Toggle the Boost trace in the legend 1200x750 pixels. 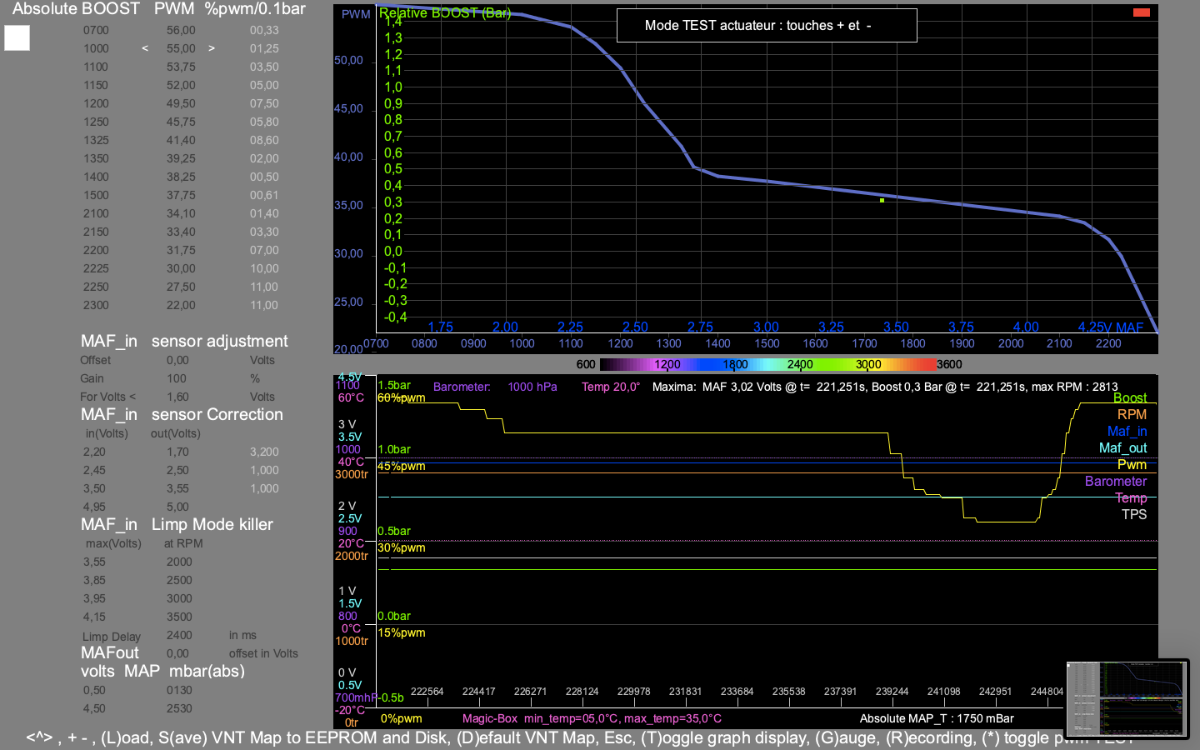[x=1130, y=398]
